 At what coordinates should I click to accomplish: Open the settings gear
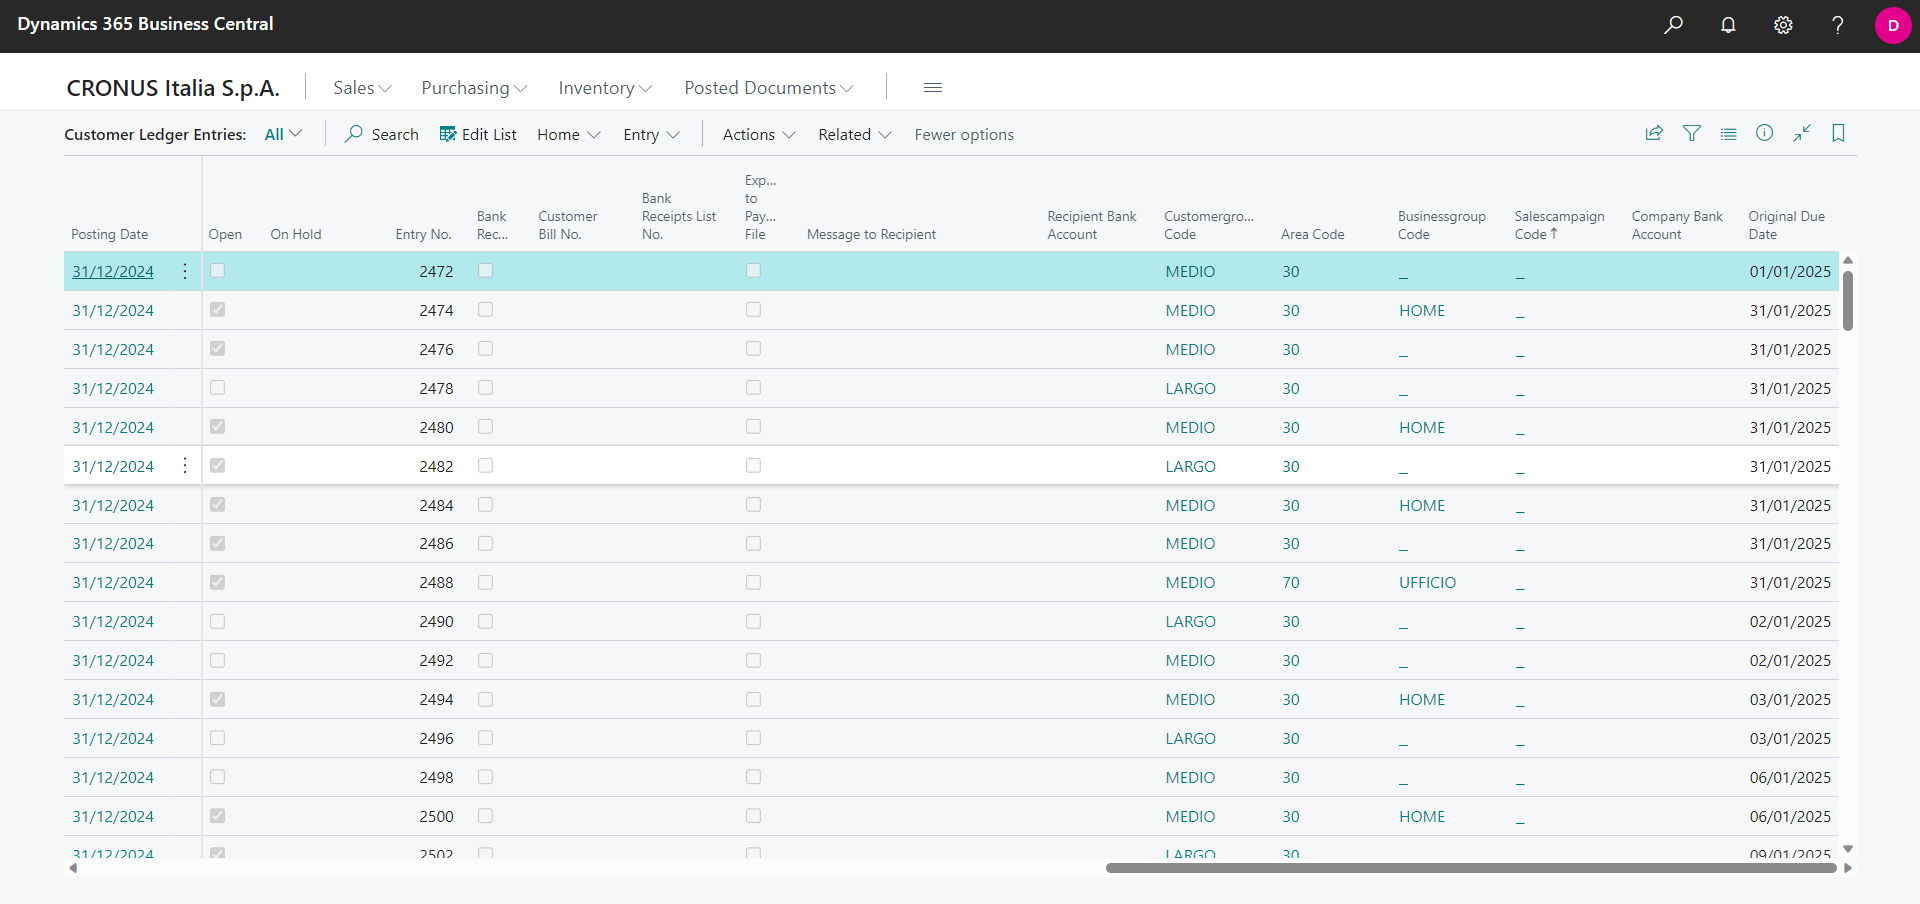tap(1783, 25)
